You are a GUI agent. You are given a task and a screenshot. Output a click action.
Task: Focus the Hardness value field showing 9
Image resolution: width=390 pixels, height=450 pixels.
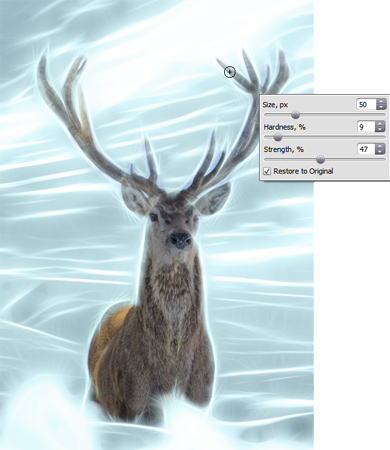[x=366, y=127]
